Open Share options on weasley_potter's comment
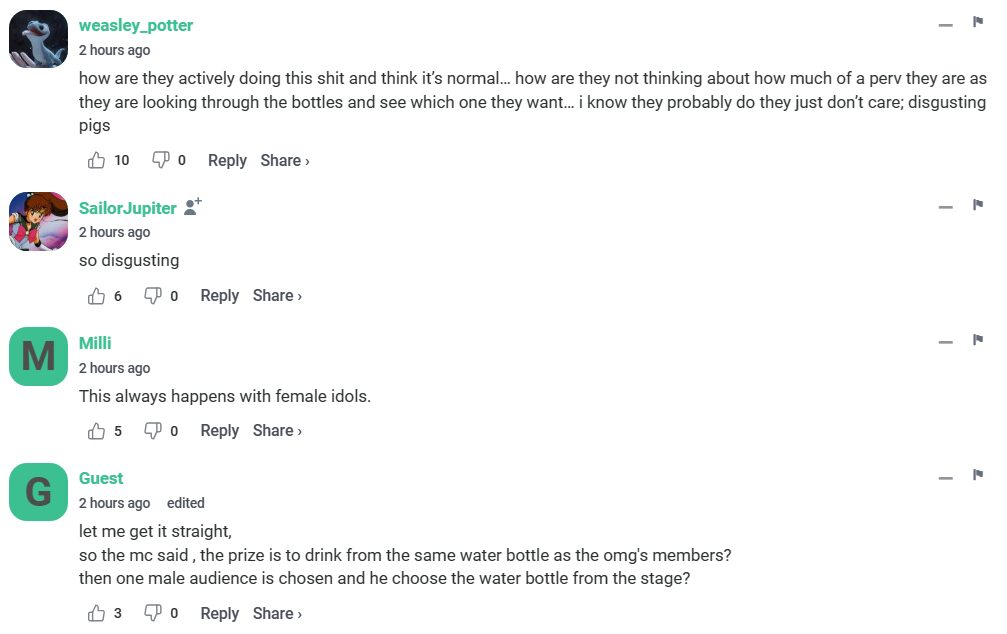 coord(284,160)
